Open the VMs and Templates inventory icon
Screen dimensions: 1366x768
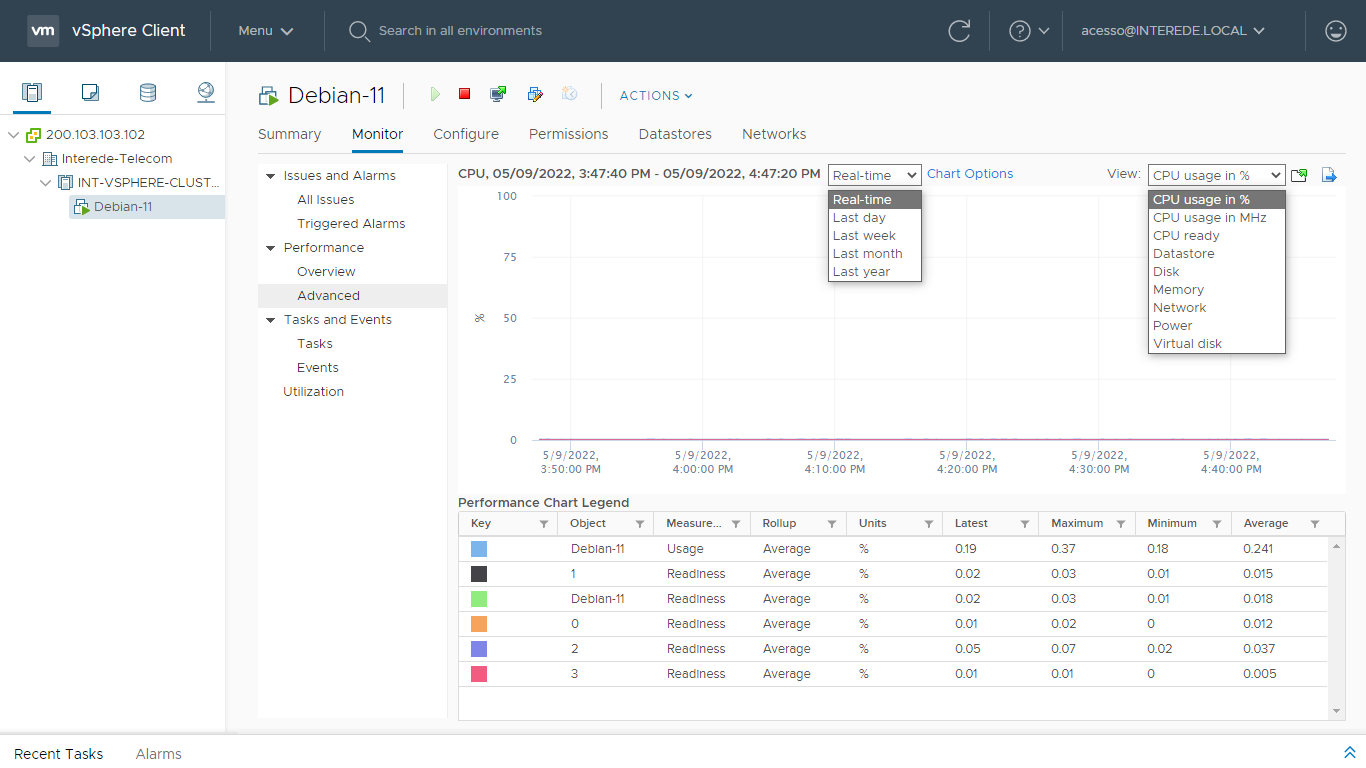pos(90,93)
